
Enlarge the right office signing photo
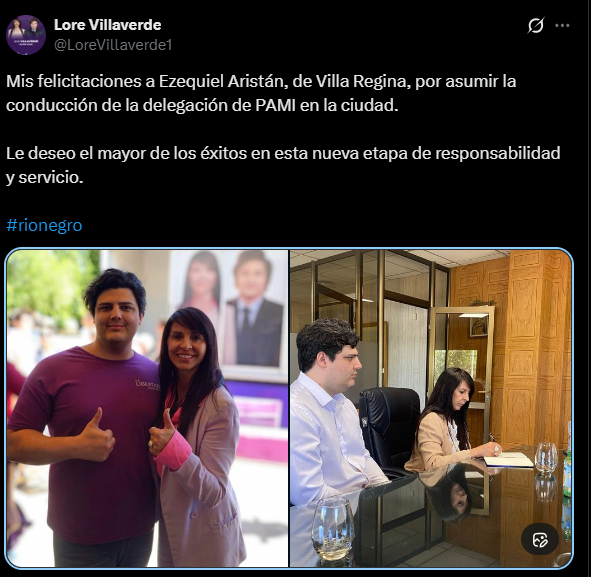(431, 408)
